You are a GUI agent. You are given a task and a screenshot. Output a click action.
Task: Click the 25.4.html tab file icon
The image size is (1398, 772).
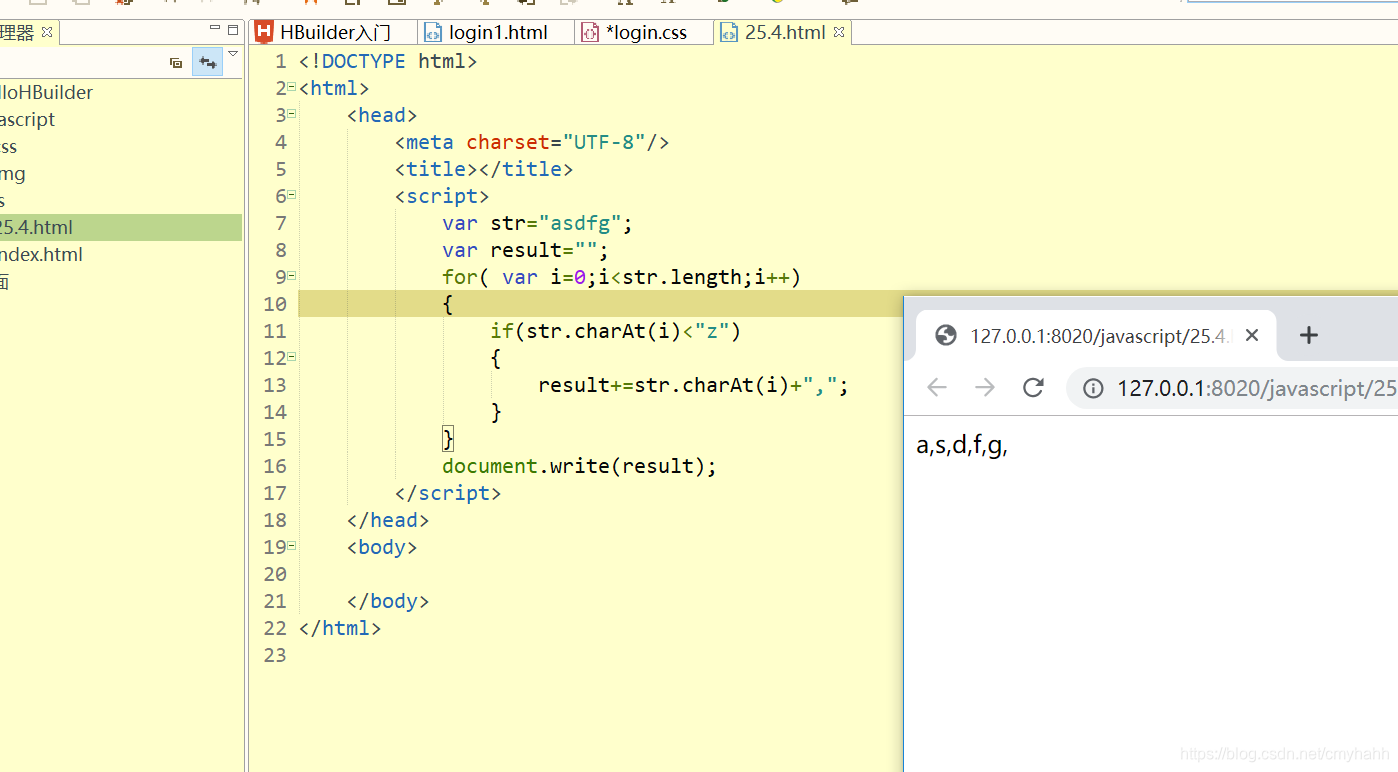[729, 32]
